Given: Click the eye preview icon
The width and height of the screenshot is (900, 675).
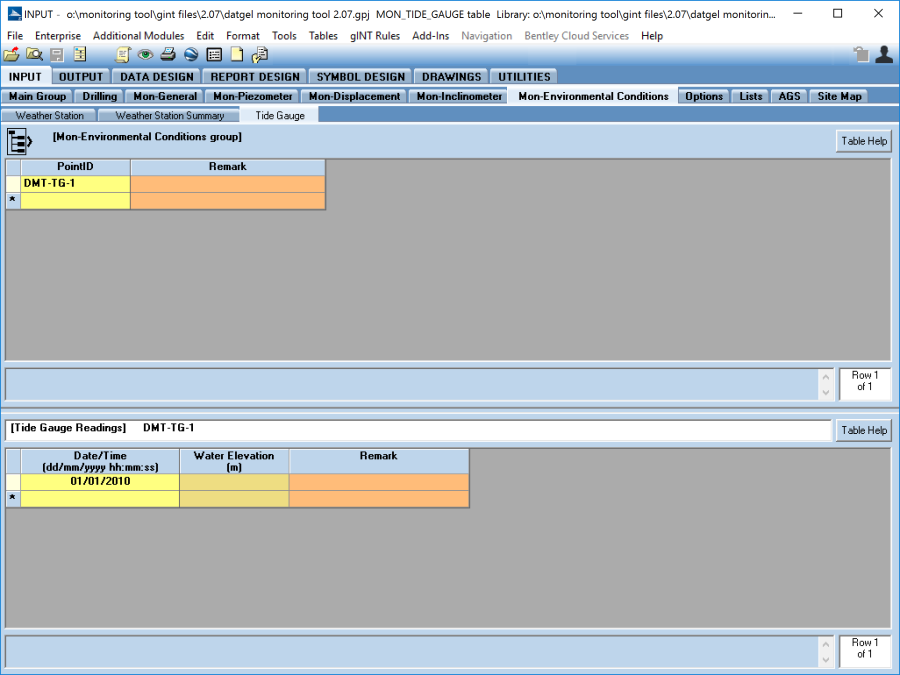Looking at the screenshot, I should (146, 55).
